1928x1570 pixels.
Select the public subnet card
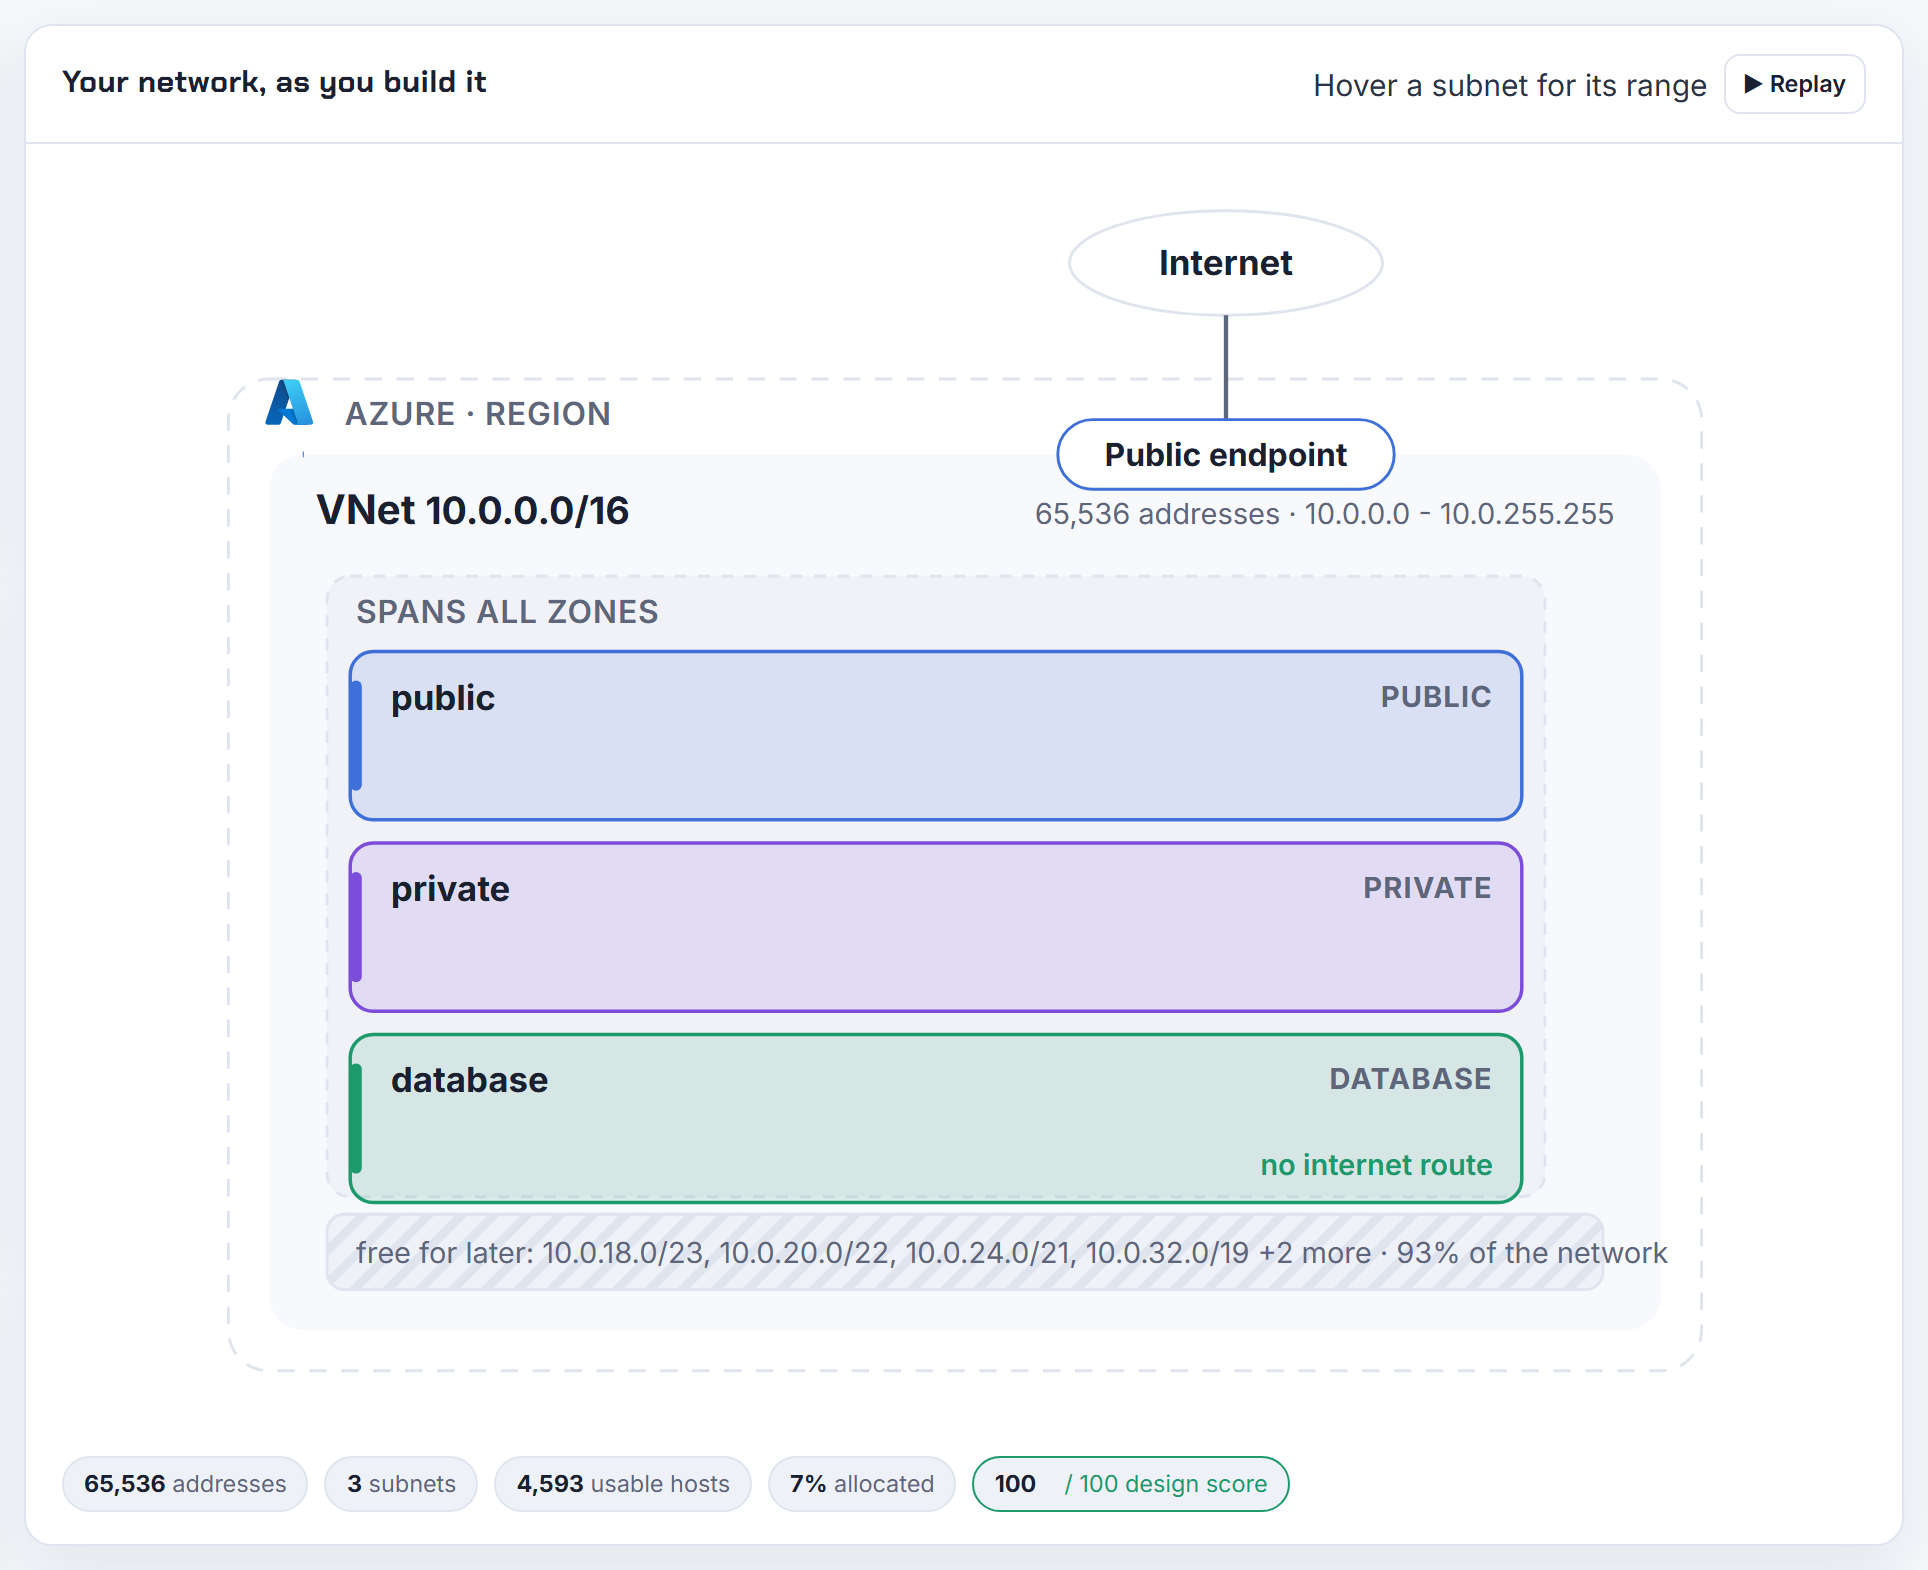pos(936,736)
